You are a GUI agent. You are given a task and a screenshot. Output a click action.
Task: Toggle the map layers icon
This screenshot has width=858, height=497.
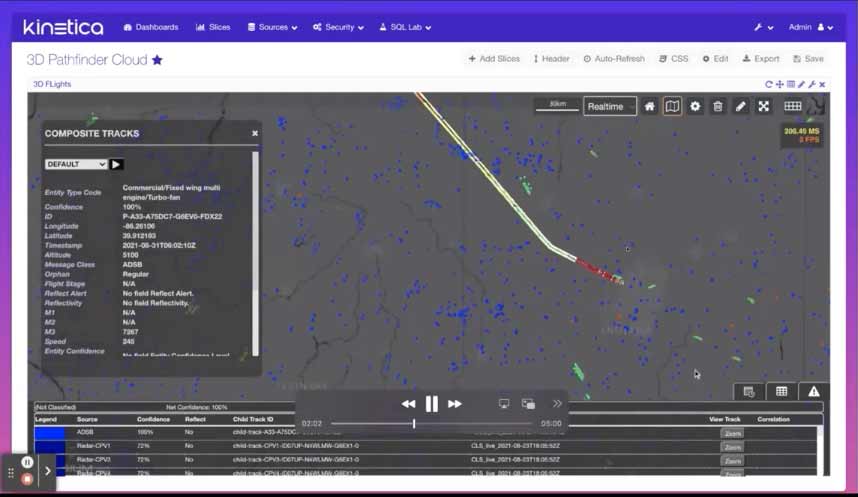click(x=673, y=106)
